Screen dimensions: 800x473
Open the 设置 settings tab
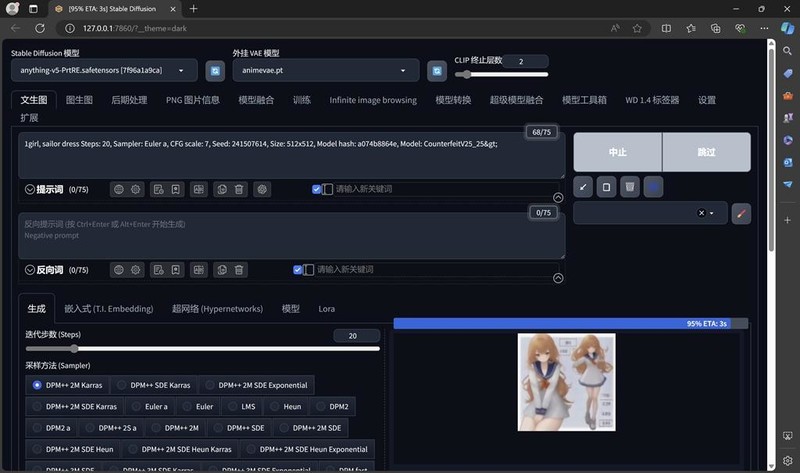(707, 100)
